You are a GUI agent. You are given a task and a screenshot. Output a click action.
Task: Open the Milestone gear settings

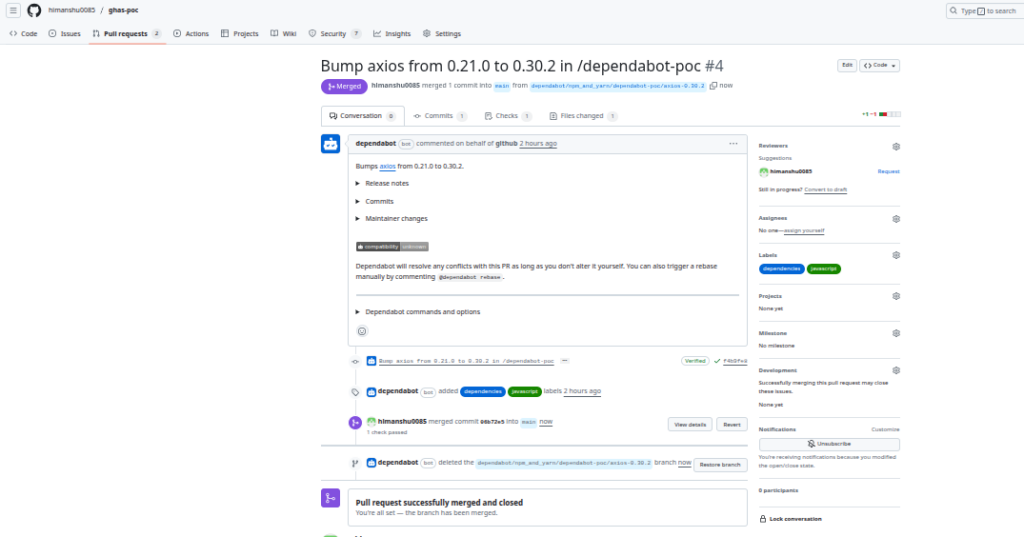point(896,333)
